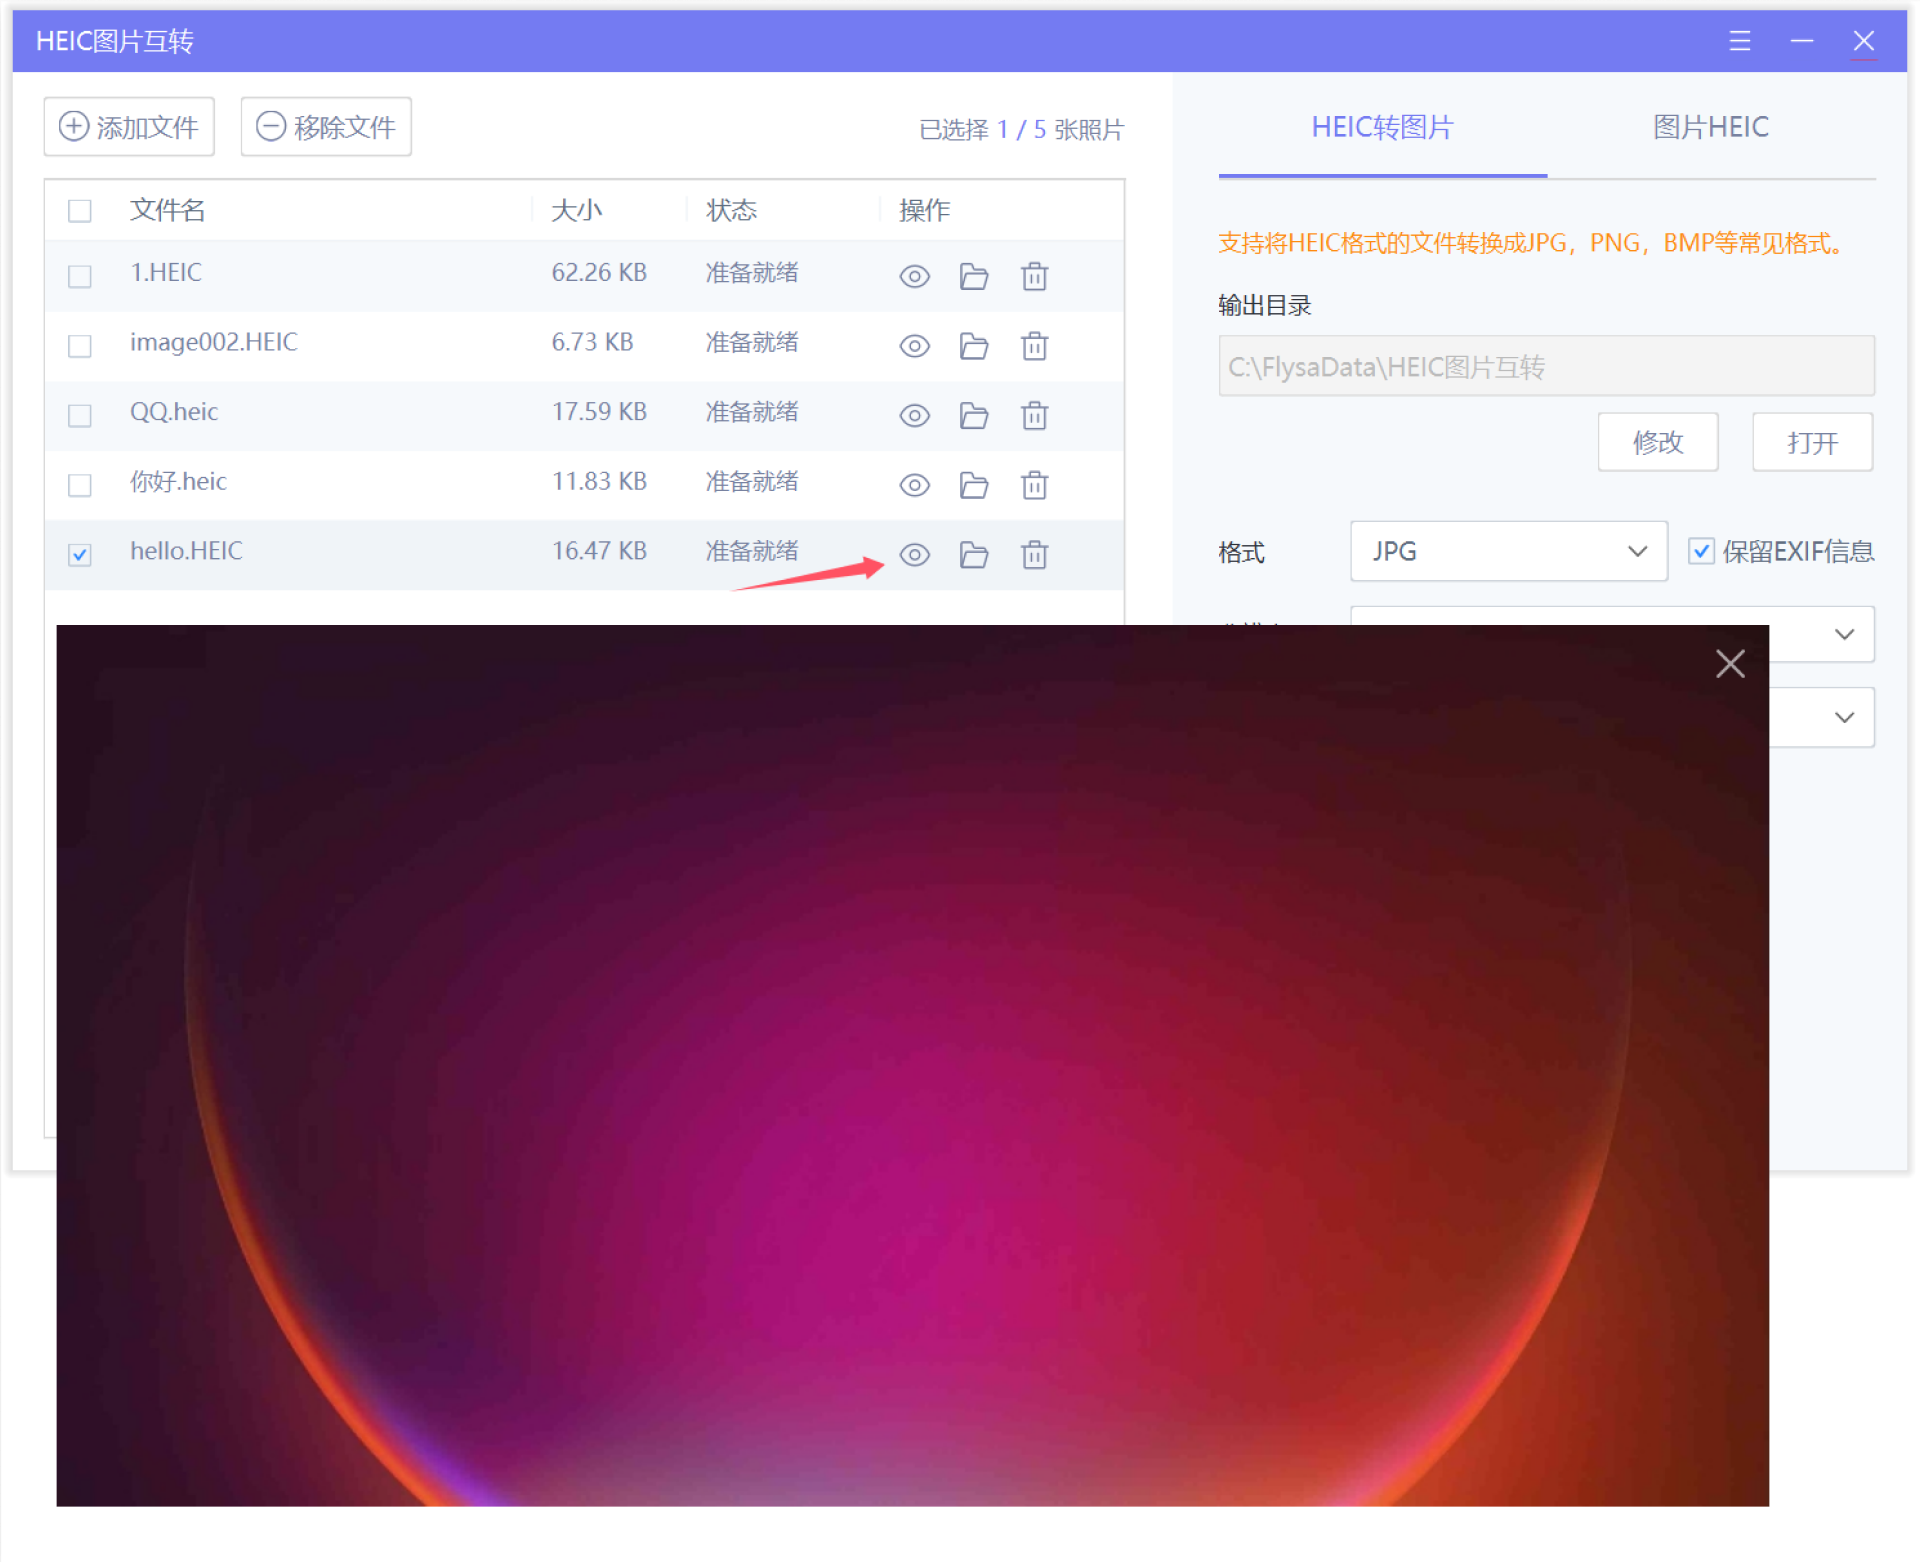1920x1562 pixels.
Task: Switch to 图片HEIC tab
Action: pyautogui.click(x=1710, y=128)
